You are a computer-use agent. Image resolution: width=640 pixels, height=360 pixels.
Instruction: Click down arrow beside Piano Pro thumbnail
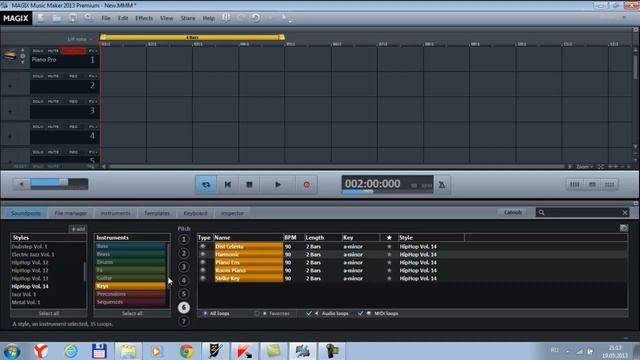[22, 62]
